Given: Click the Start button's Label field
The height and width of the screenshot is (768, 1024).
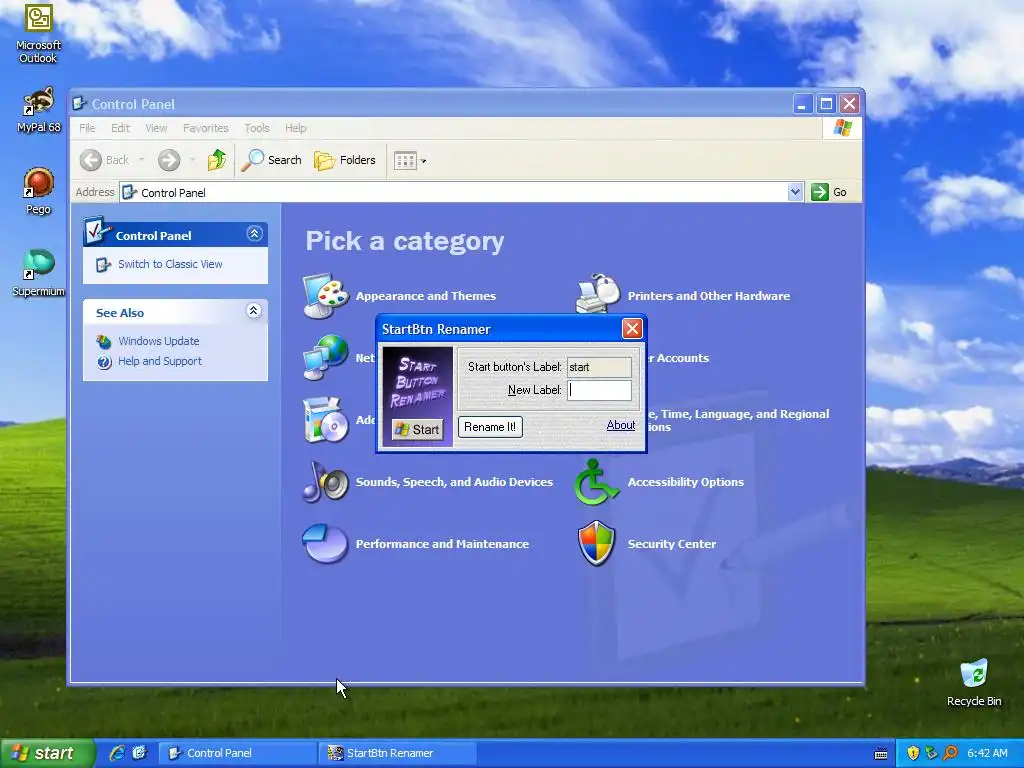Looking at the screenshot, I should click(599, 367).
